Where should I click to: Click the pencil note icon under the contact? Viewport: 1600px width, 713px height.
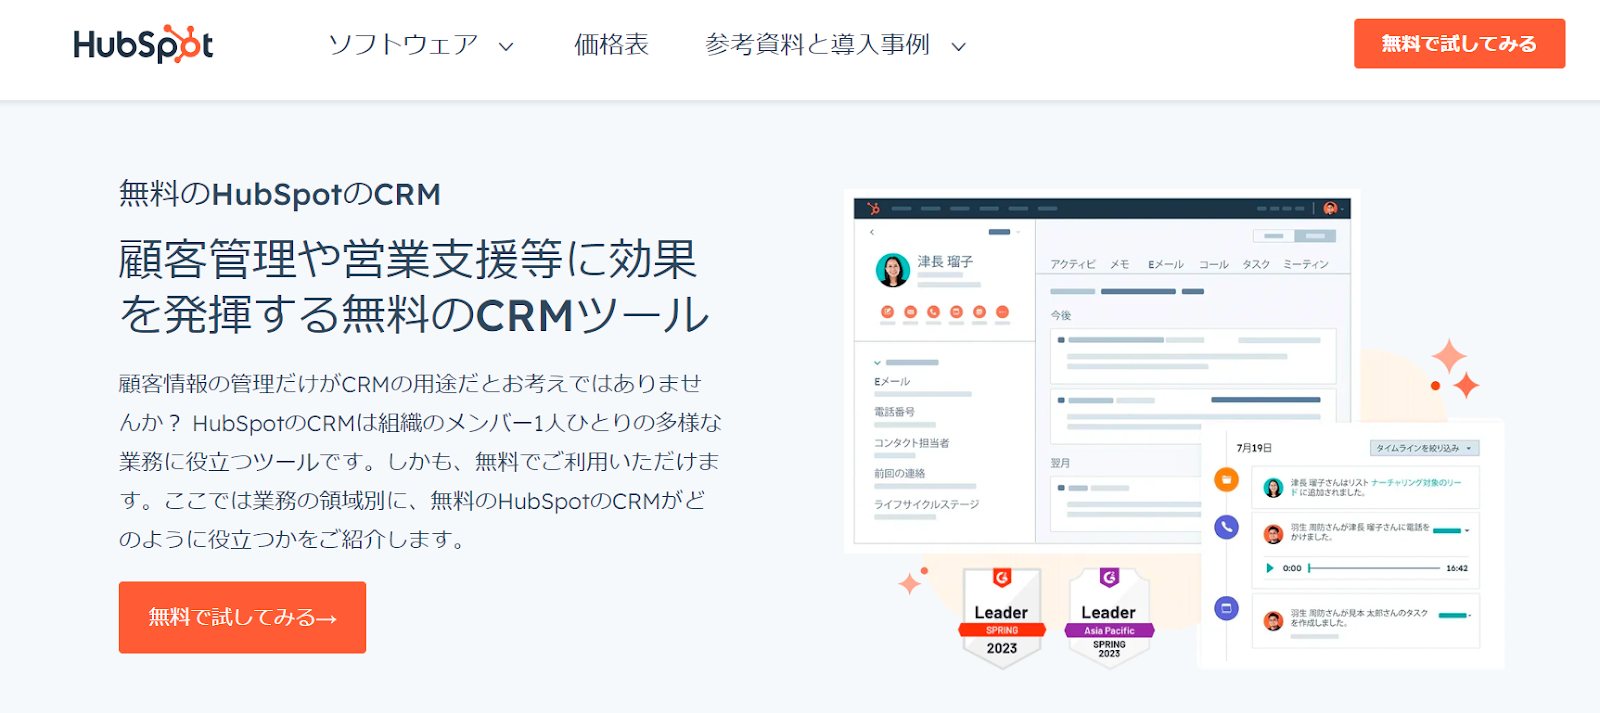coord(887,312)
